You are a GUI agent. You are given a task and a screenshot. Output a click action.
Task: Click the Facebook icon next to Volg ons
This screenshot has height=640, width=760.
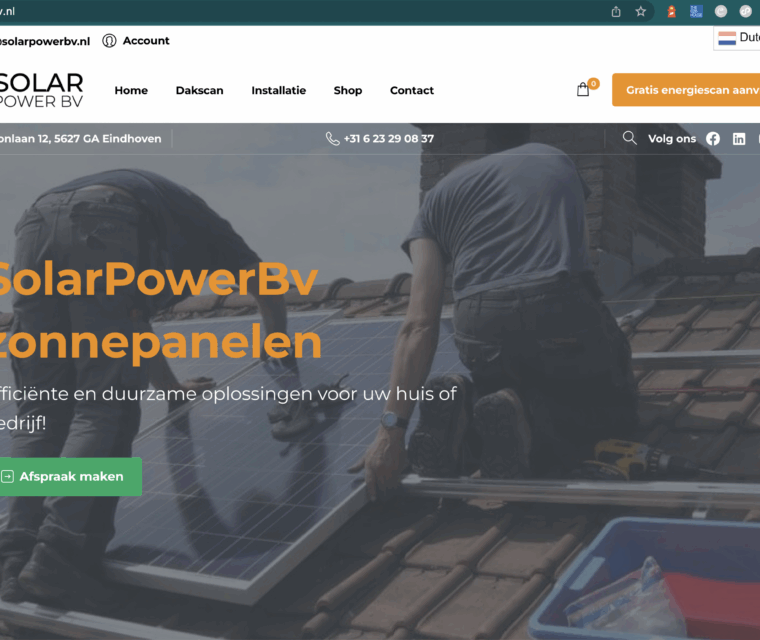(x=712, y=139)
